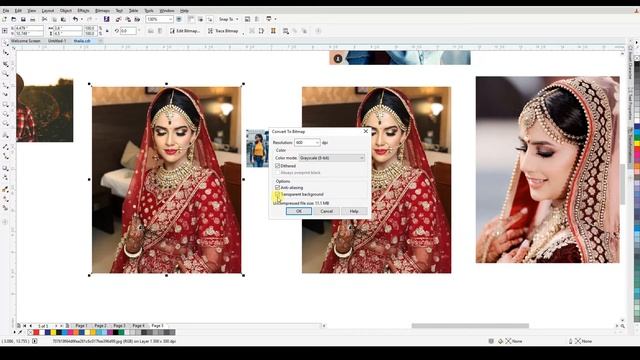Viewport: 640px width, 360px height.
Task: Click the Eyedropper icon beside color palette
Action: [x=20, y=332]
